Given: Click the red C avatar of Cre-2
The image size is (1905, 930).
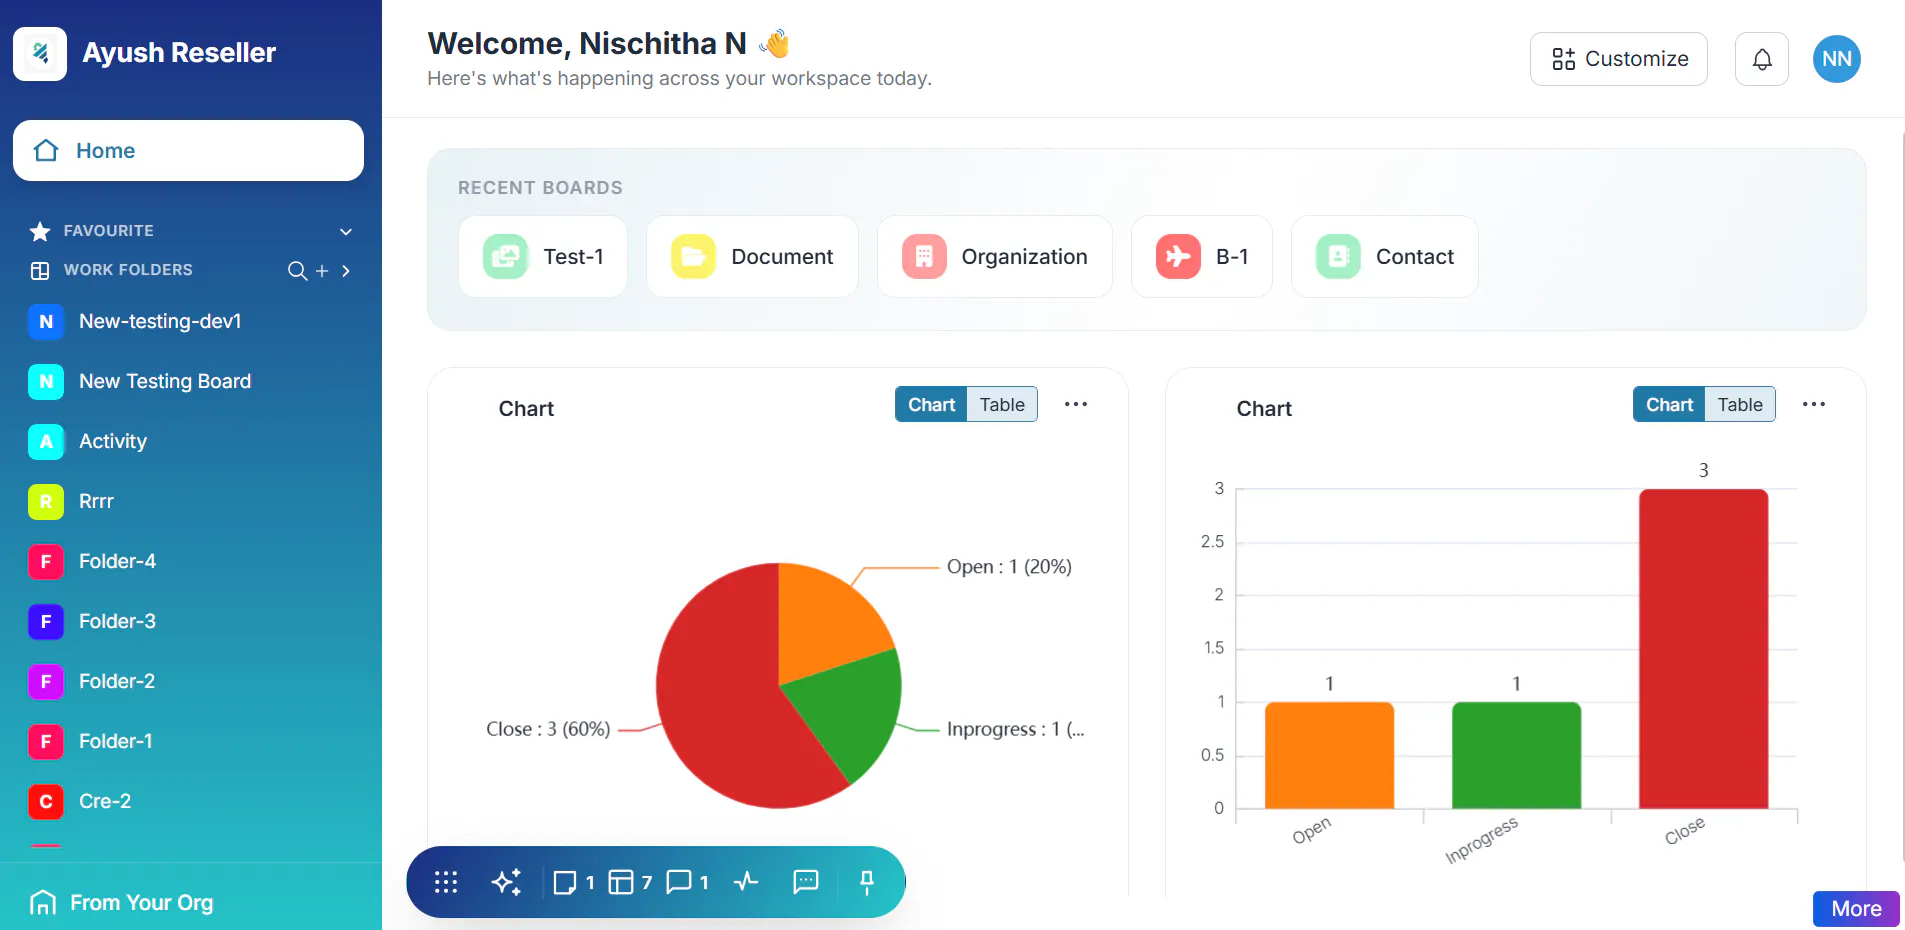Looking at the screenshot, I should pos(46,801).
